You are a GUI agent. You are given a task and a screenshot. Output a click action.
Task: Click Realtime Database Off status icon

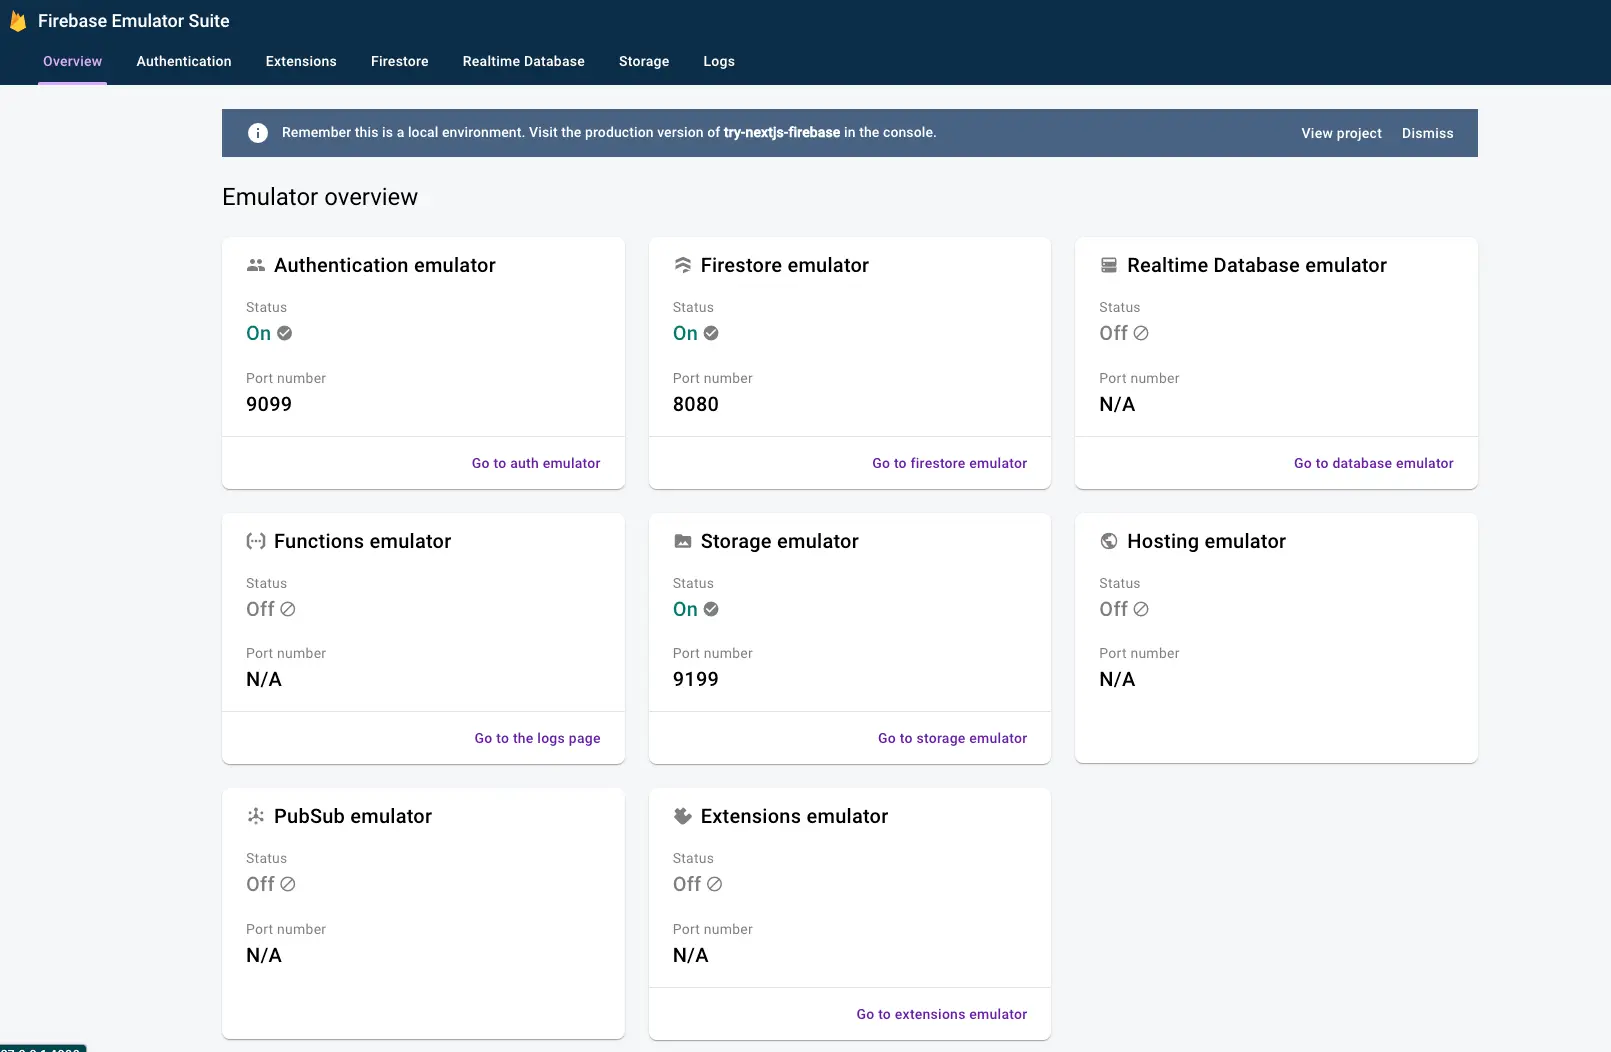1141,333
